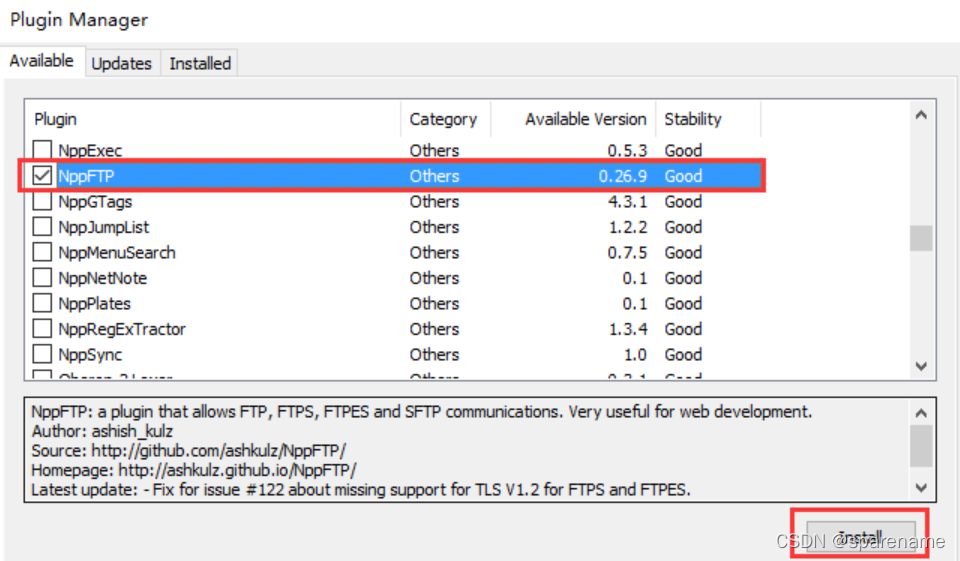
Task: Open the Updates tab
Action: point(121,63)
